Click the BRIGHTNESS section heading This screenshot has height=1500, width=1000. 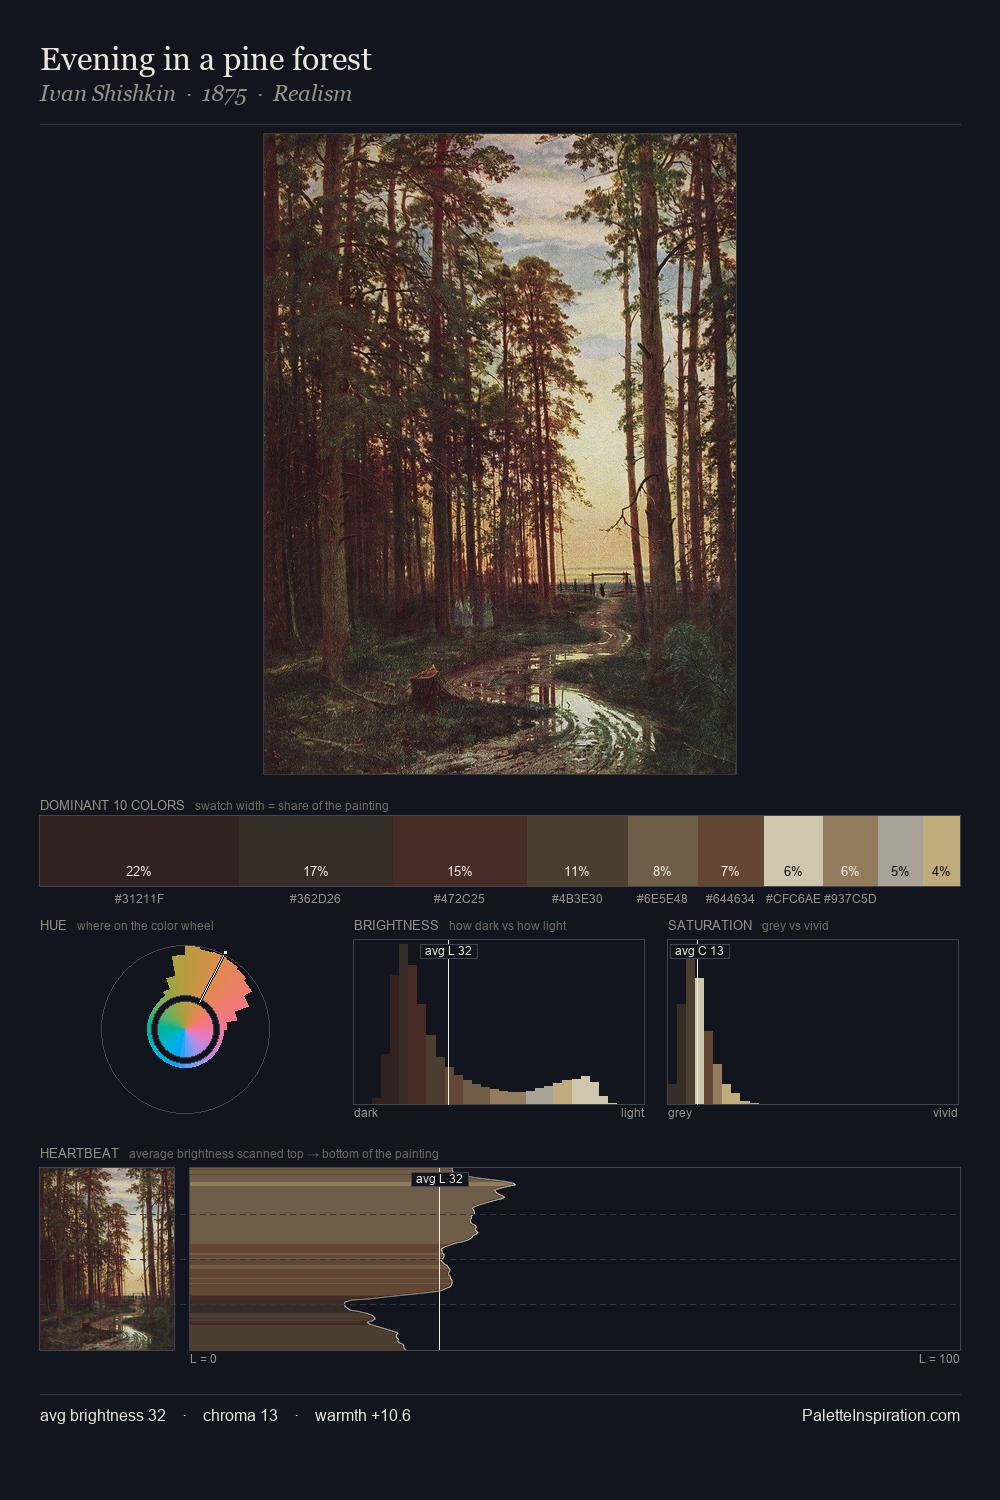396,925
